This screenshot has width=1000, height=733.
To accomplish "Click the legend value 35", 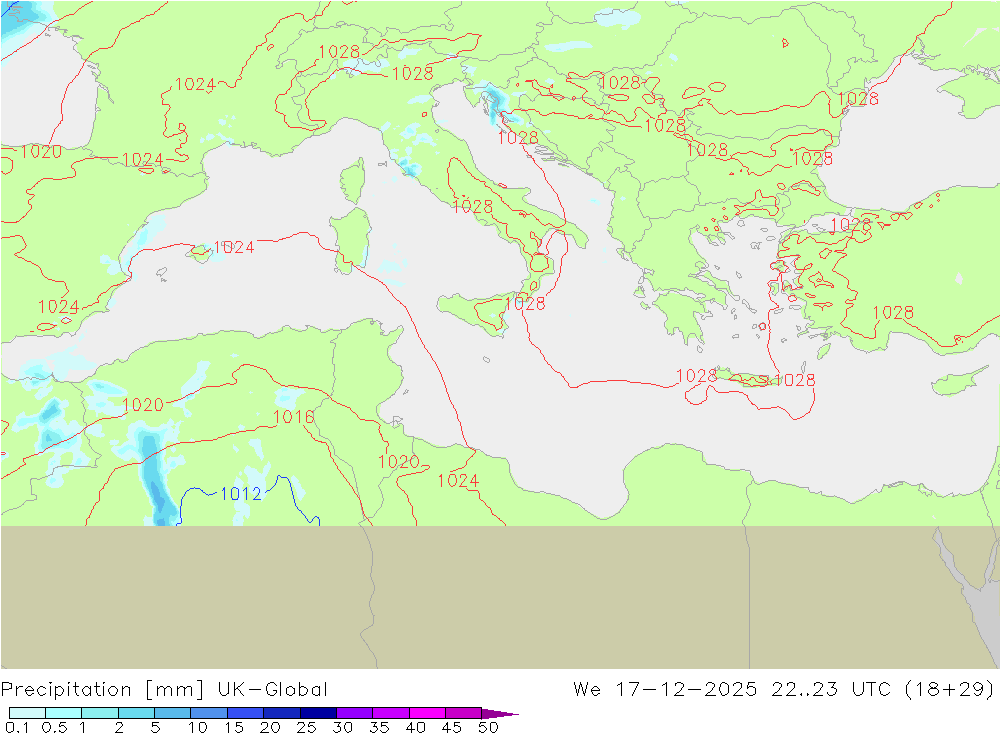I will [x=379, y=727].
